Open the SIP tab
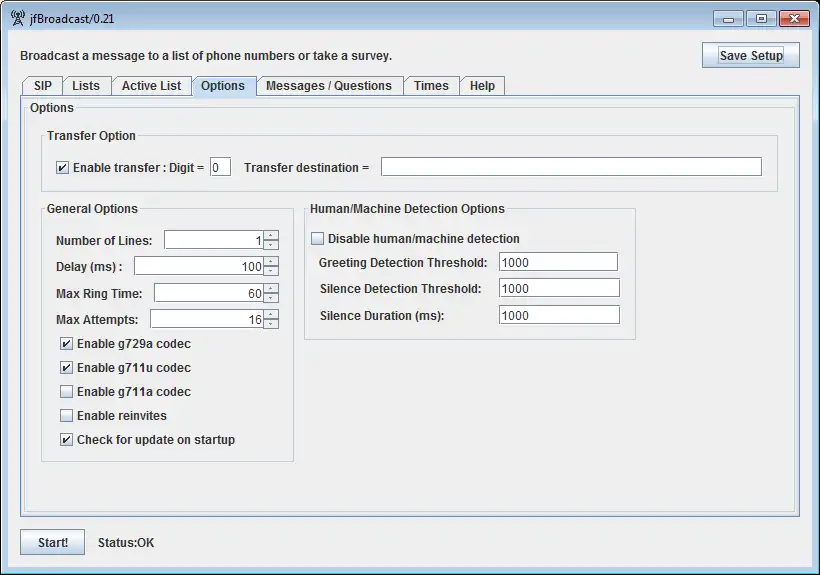Screen dimensions: 820x575 point(43,86)
